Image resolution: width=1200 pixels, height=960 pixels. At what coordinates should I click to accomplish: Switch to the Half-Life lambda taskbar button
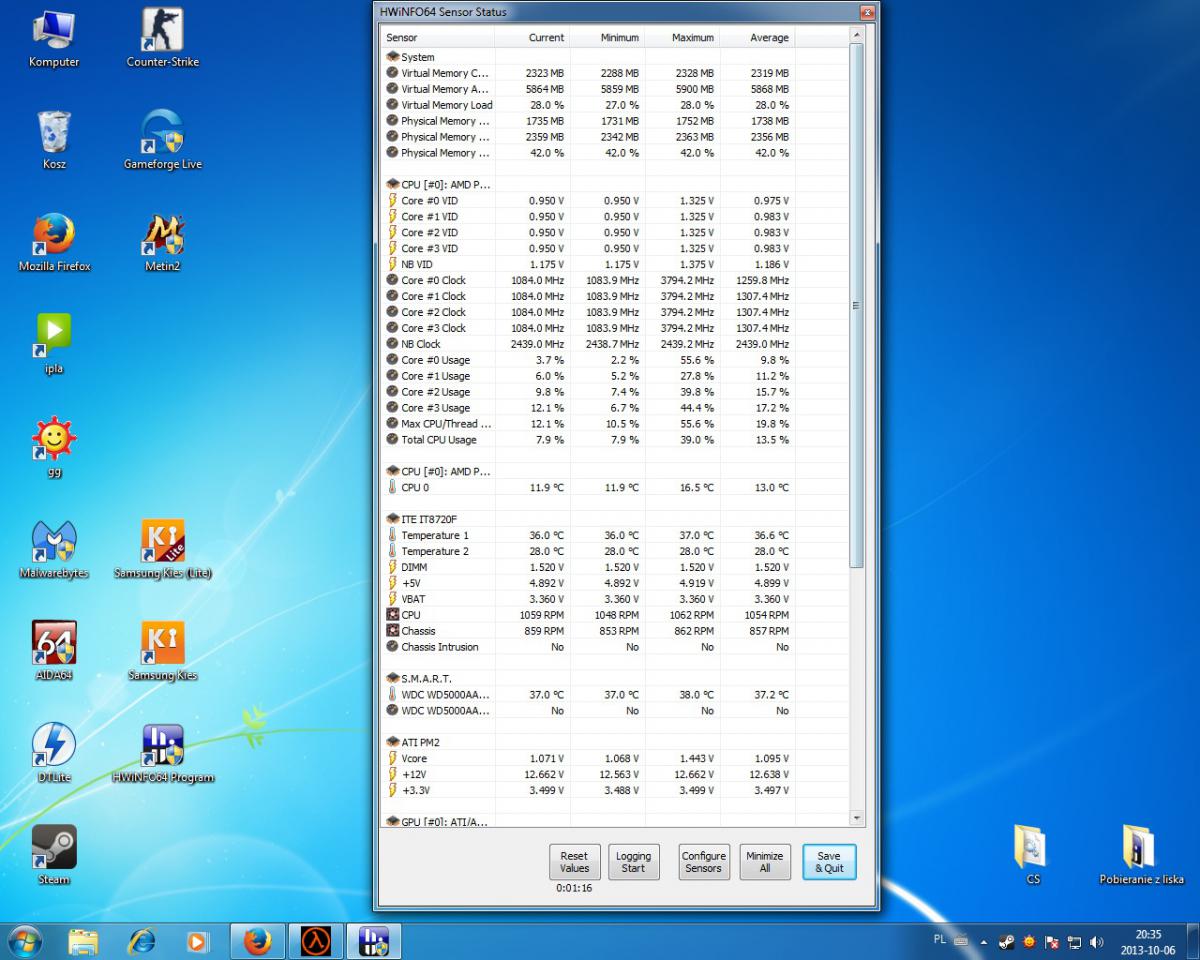point(316,941)
